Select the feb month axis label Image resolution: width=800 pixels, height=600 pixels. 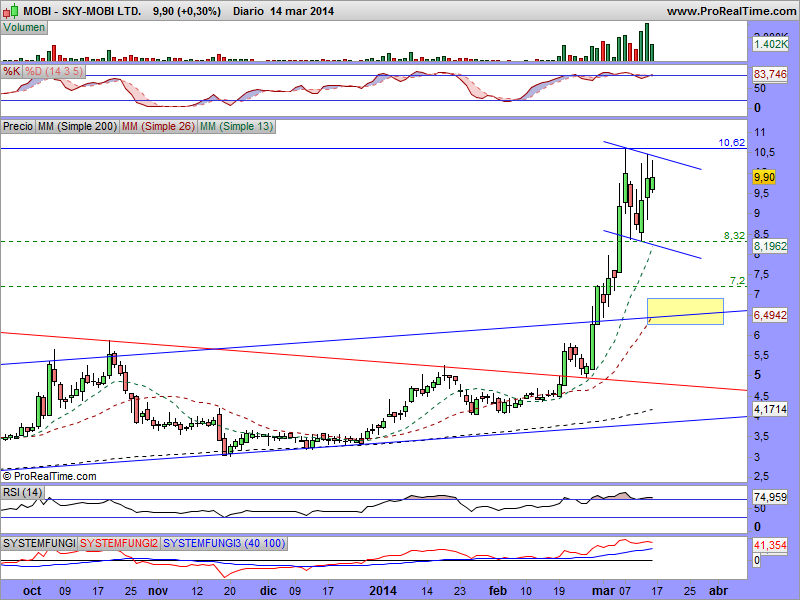[498, 591]
